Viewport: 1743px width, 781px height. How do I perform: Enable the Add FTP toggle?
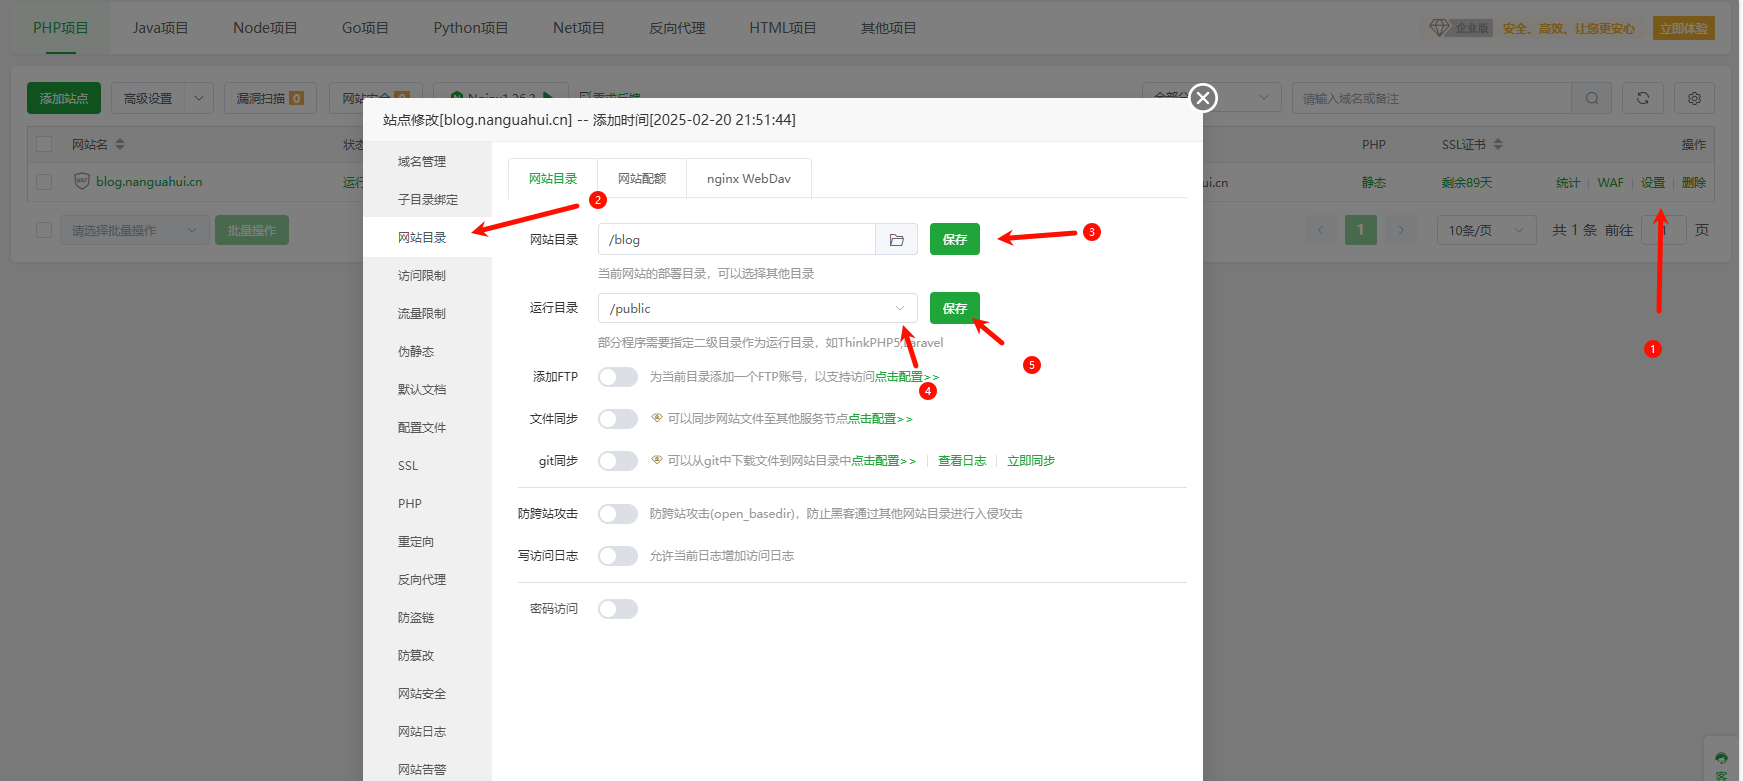618,377
